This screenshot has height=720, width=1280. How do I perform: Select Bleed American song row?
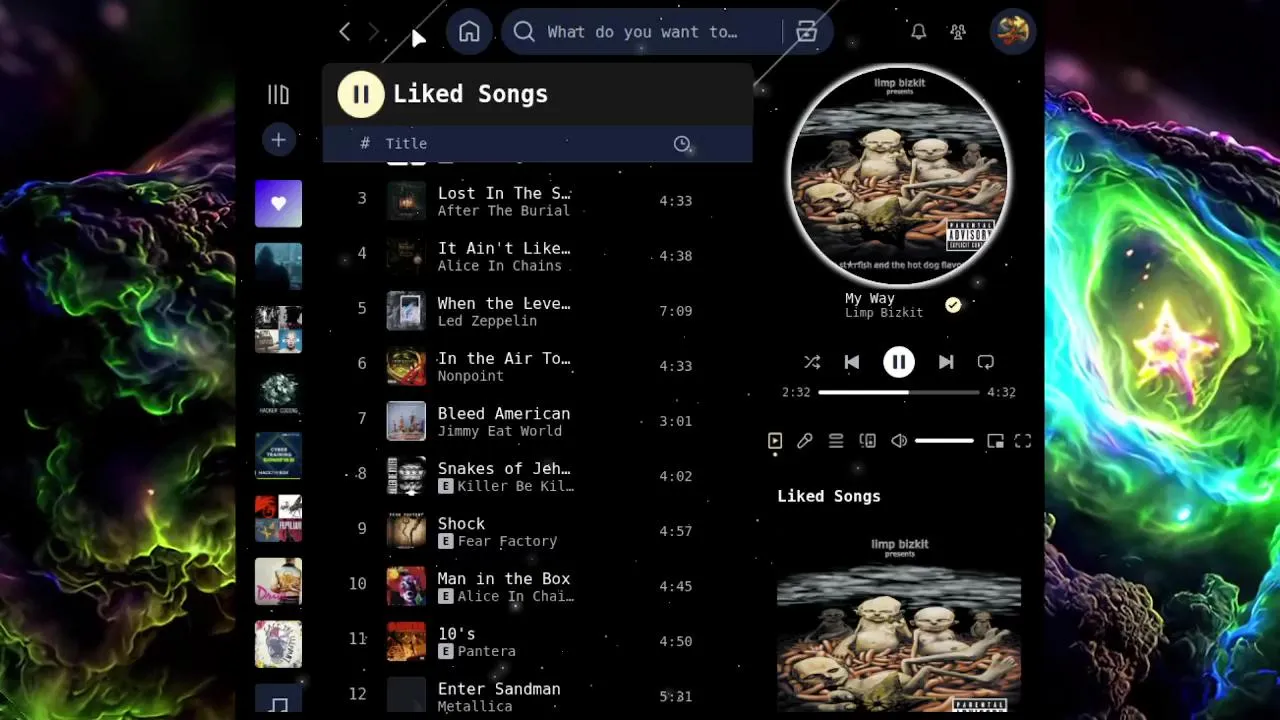(x=537, y=421)
